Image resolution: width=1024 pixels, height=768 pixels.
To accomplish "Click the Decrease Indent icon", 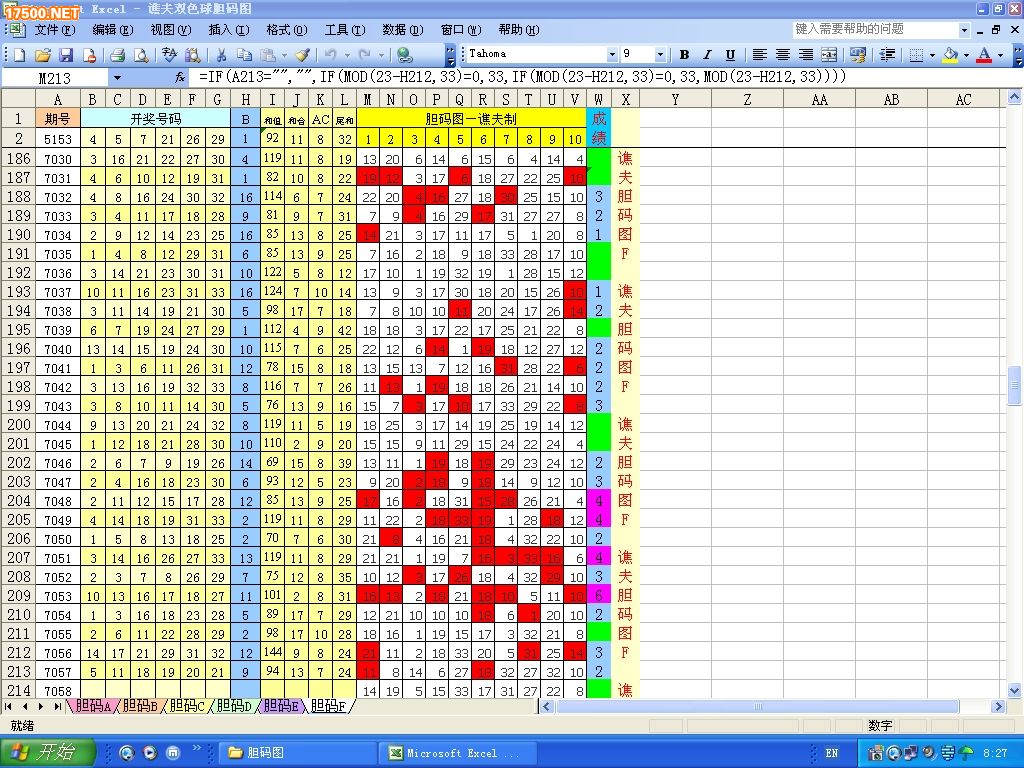I will coord(887,55).
